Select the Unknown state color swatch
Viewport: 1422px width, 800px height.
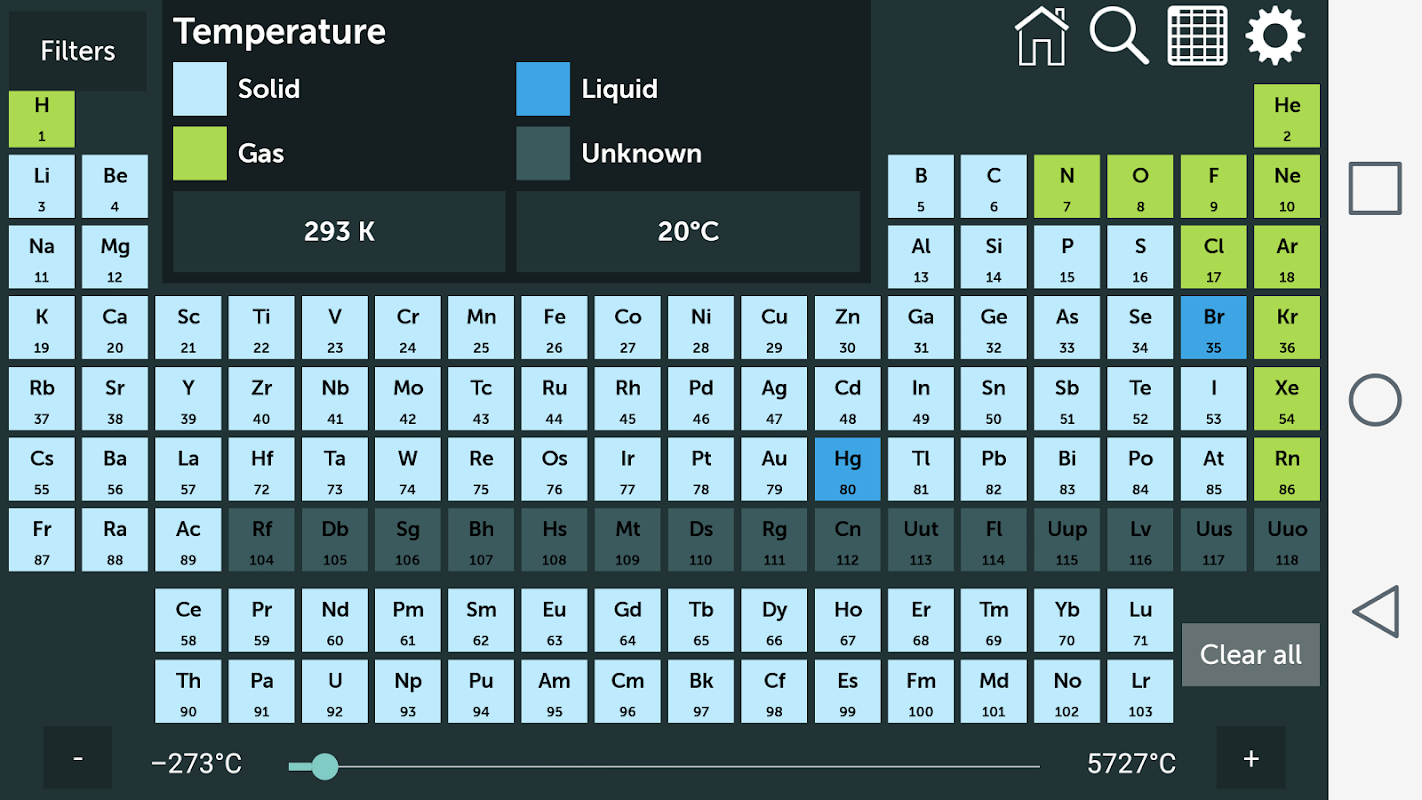[x=543, y=153]
